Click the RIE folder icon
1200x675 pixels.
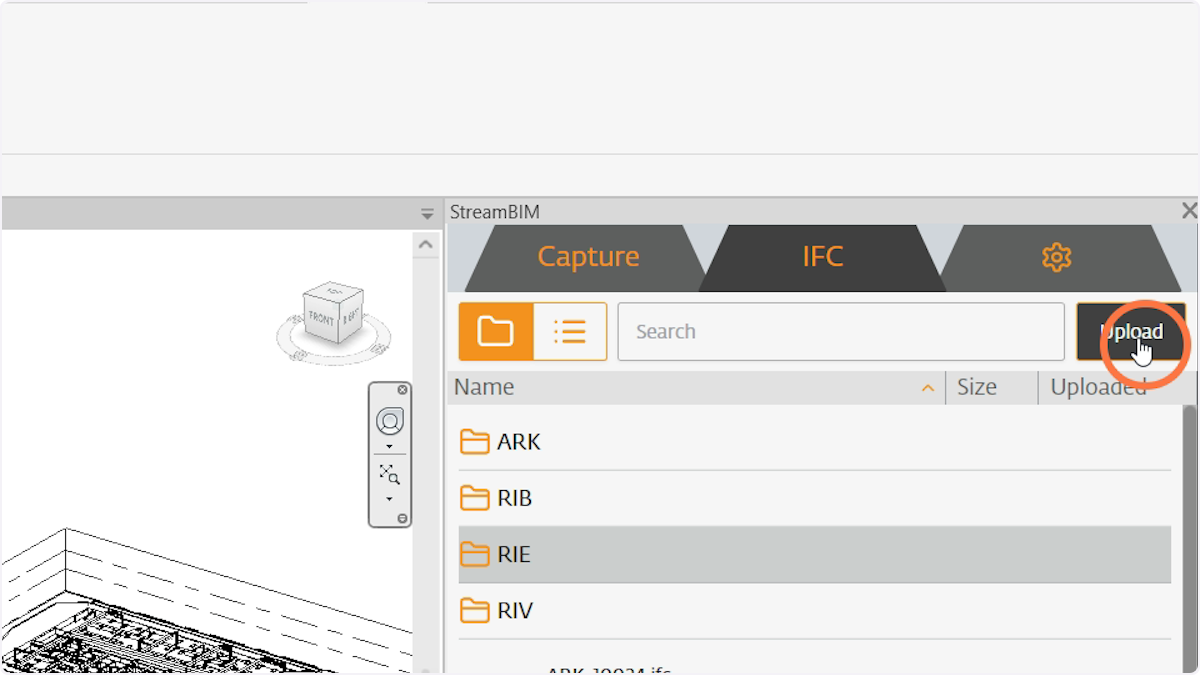(475, 554)
